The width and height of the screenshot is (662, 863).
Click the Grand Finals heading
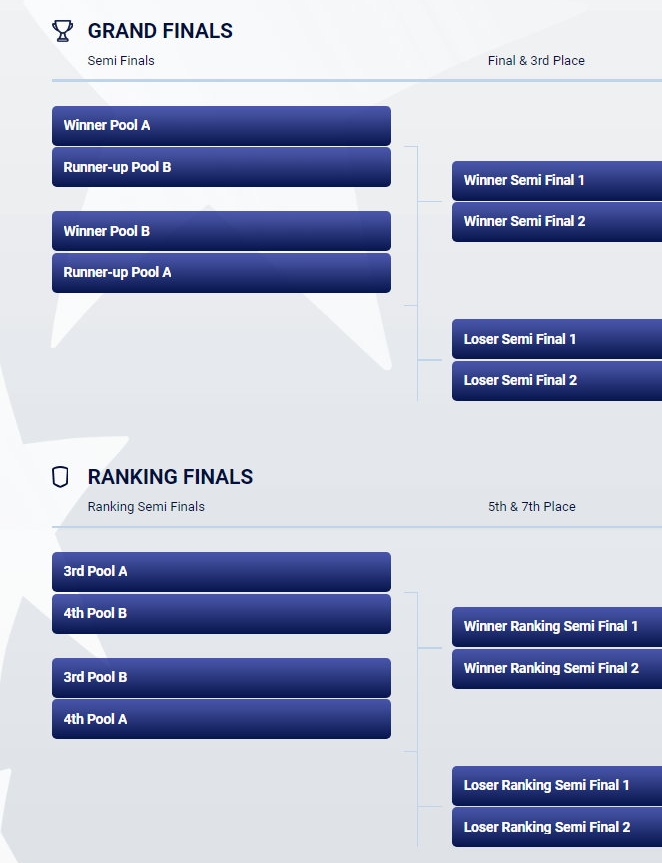pyautogui.click(x=160, y=31)
